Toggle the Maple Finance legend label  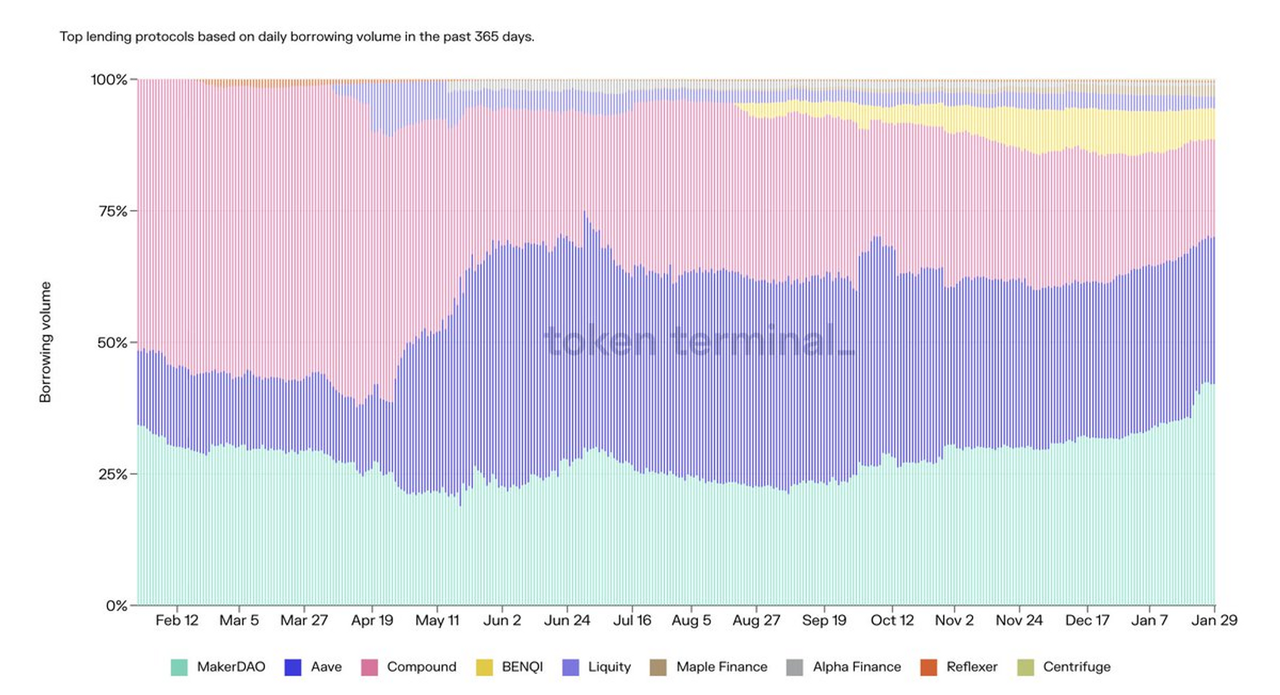pyautogui.click(x=721, y=667)
